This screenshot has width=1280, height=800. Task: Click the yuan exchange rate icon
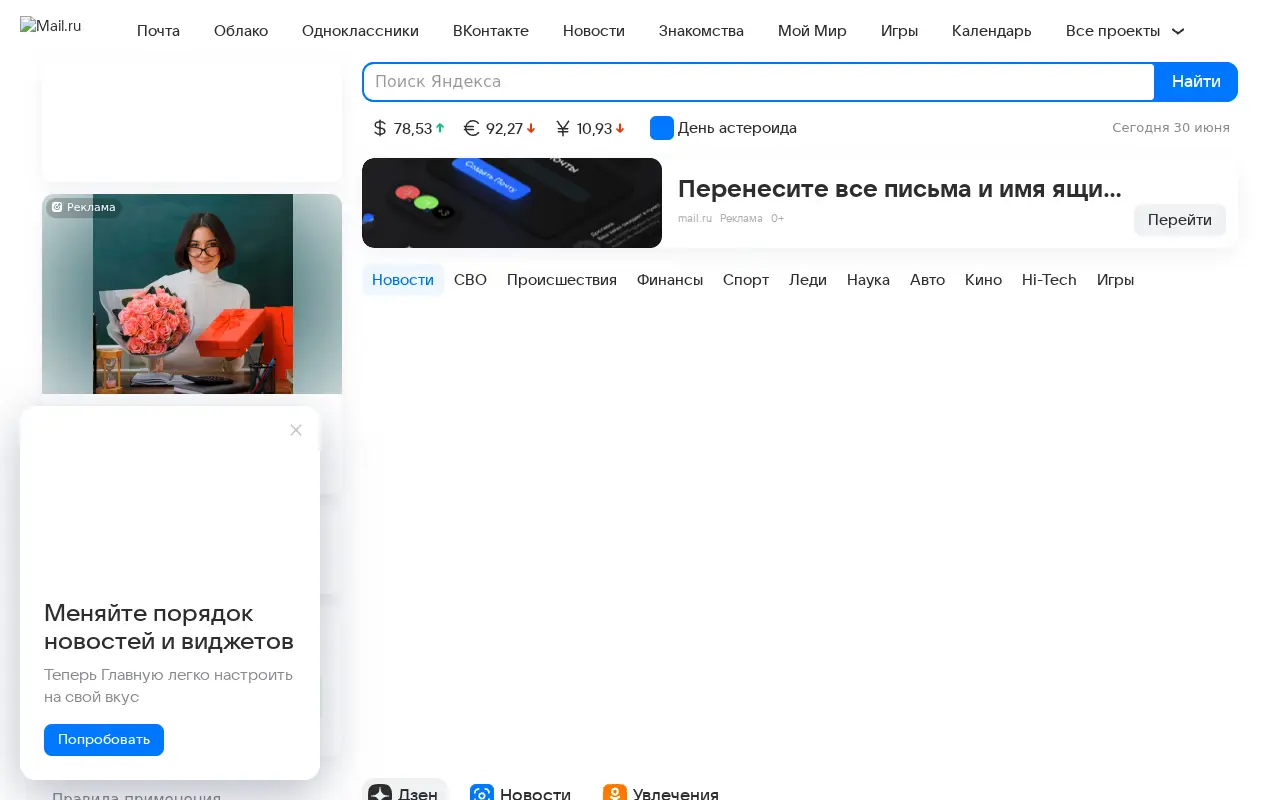(x=563, y=128)
